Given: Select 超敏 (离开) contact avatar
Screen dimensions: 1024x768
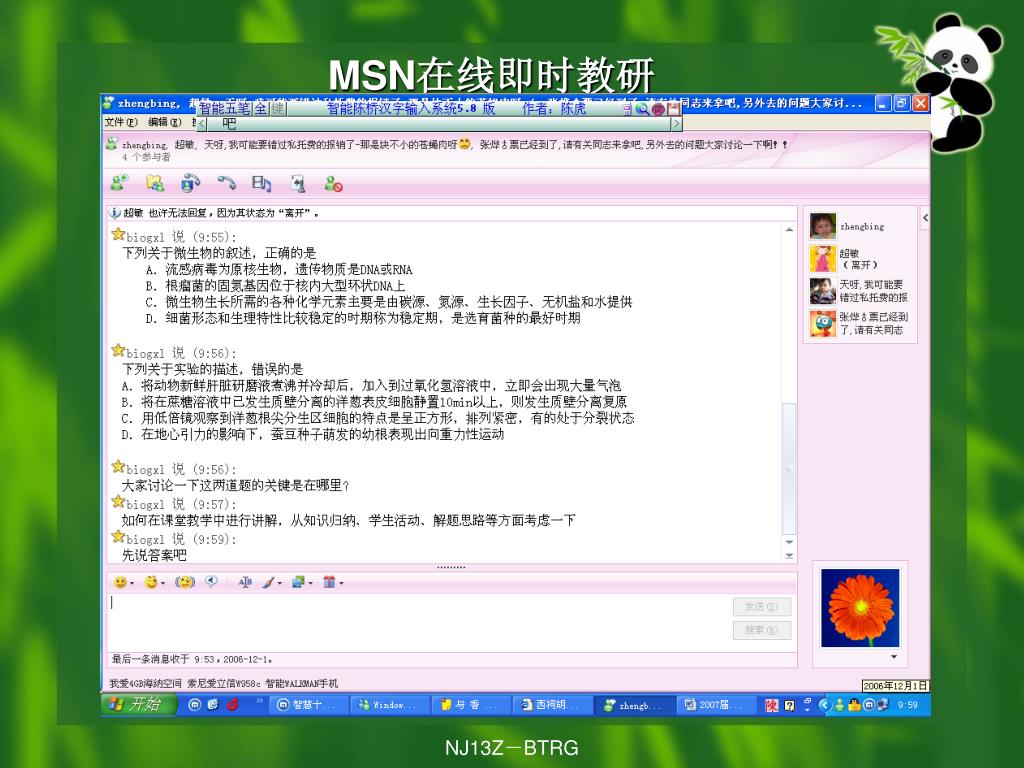Looking at the screenshot, I should (822, 259).
